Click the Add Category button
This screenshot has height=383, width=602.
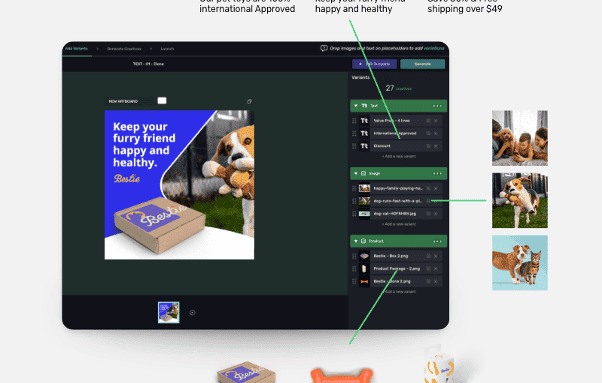click(374, 64)
